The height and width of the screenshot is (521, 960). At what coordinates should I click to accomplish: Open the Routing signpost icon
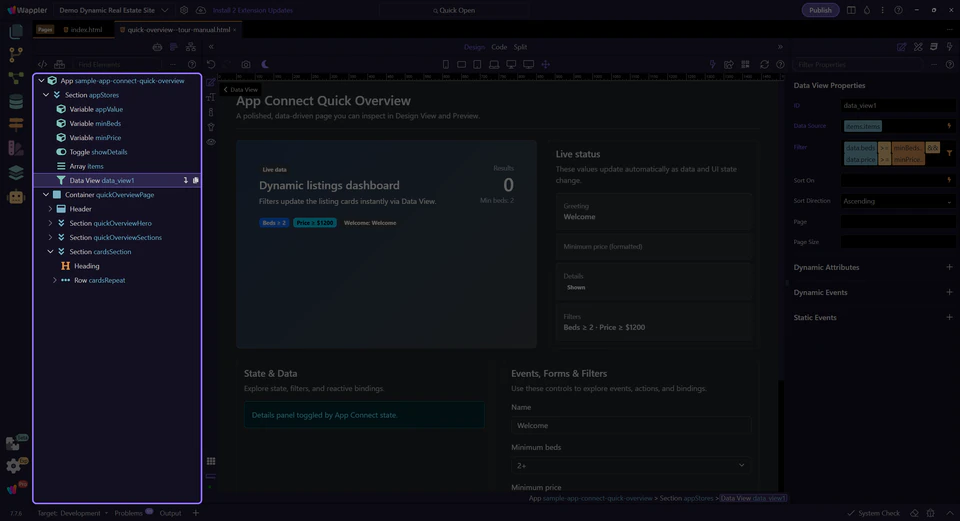point(16,124)
